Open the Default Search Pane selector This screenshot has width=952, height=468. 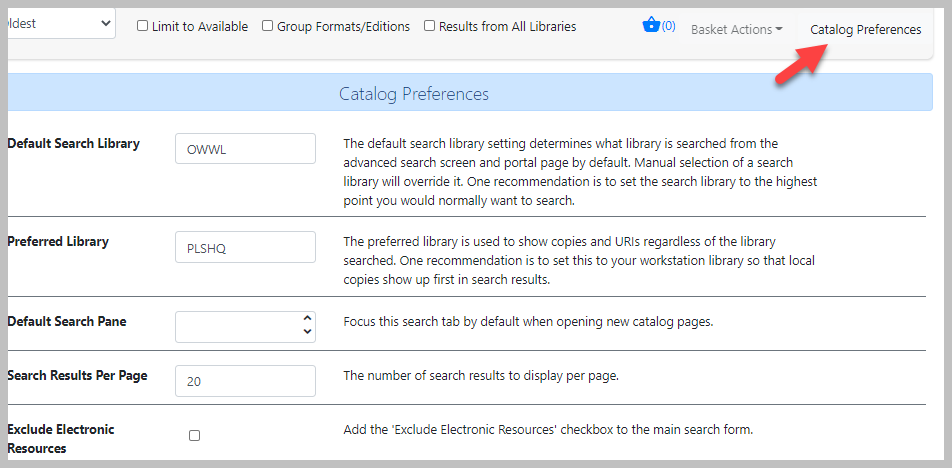pos(245,327)
